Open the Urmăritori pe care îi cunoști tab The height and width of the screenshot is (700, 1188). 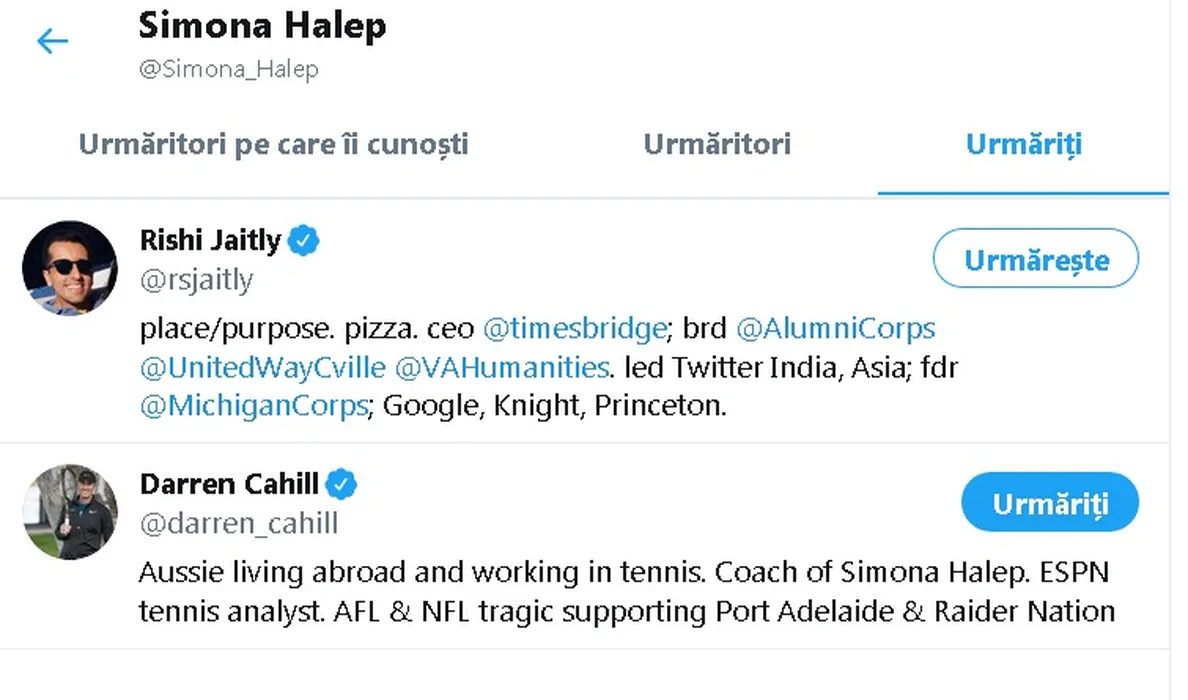273,144
